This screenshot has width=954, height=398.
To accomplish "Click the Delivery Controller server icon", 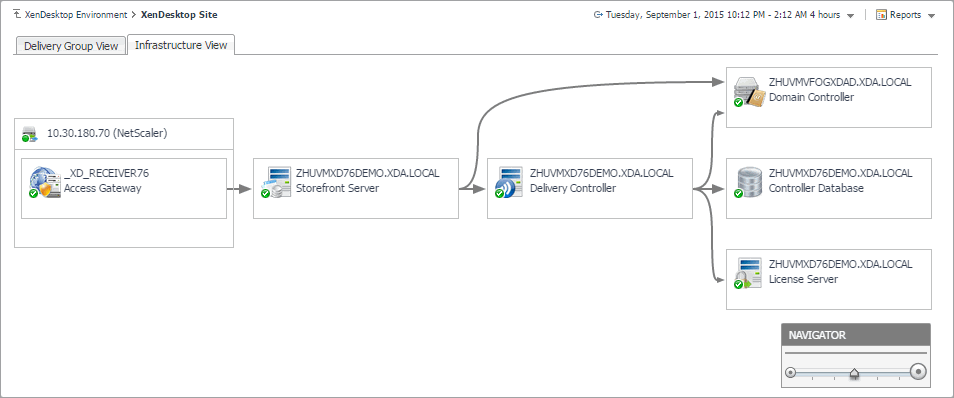I will coord(510,183).
